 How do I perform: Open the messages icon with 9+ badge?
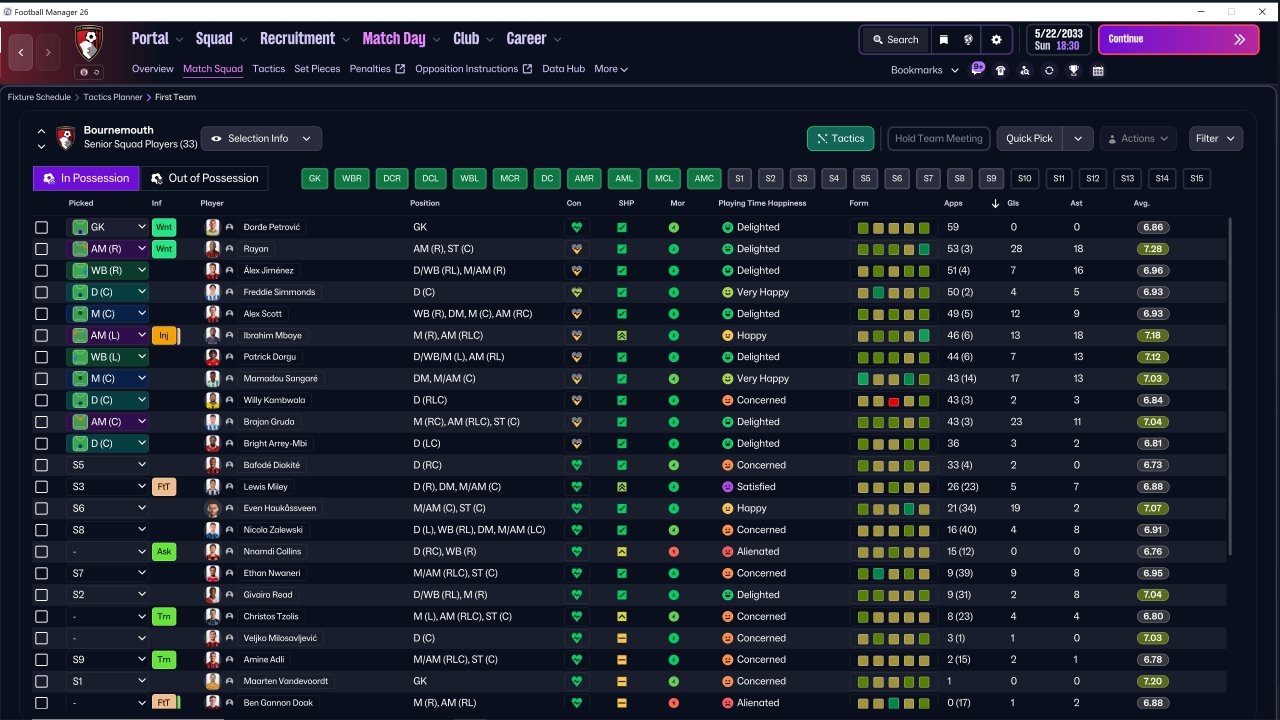(x=977, y=70)
